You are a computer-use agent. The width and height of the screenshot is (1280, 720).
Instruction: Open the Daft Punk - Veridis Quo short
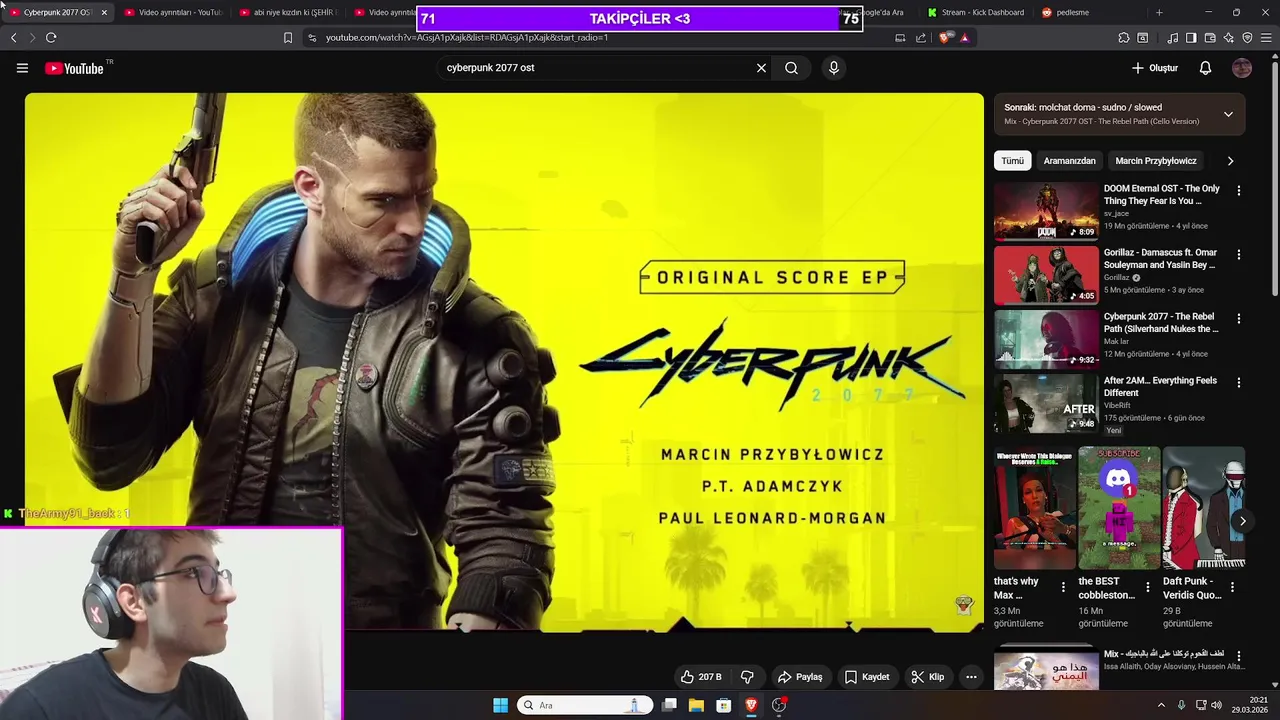coord(1204,508)
